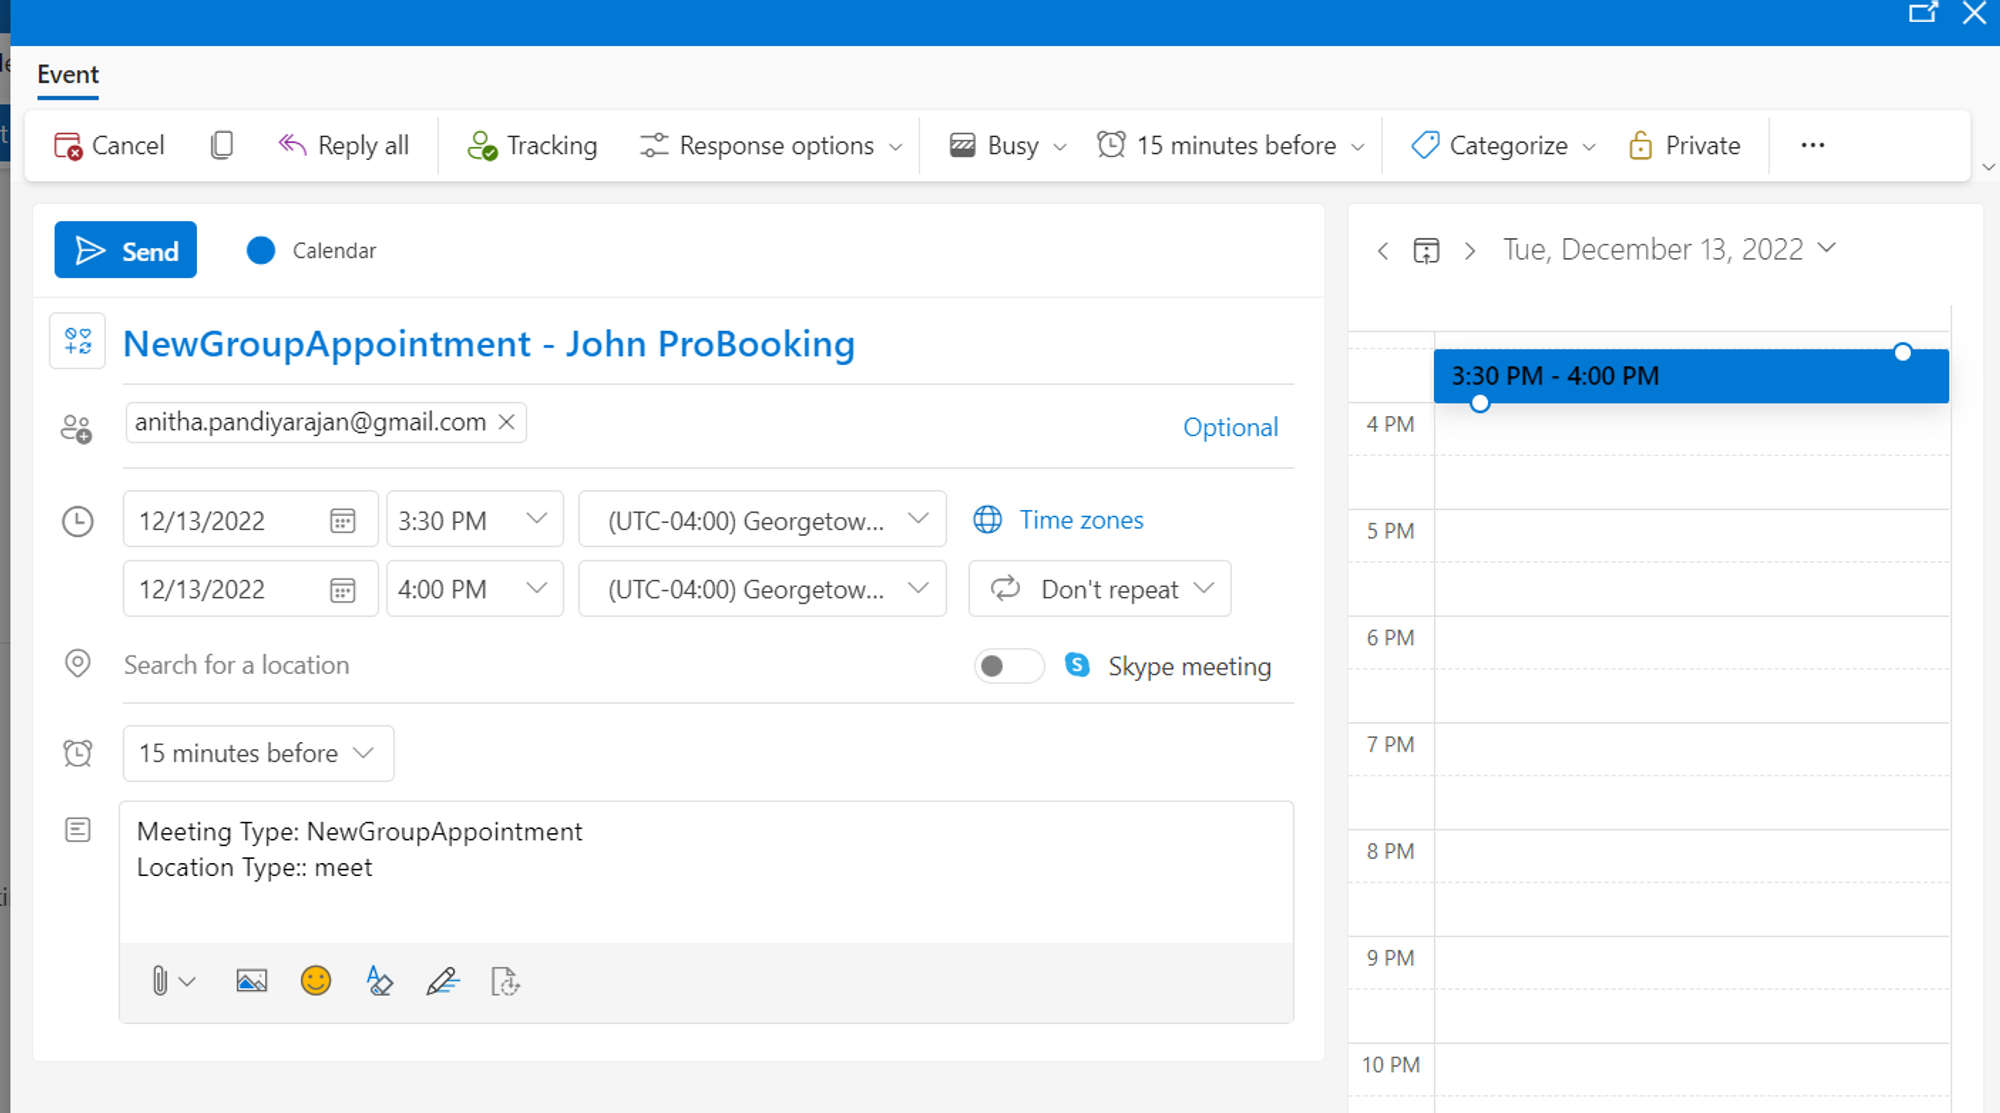Click the Cancel meeting button

108,145
